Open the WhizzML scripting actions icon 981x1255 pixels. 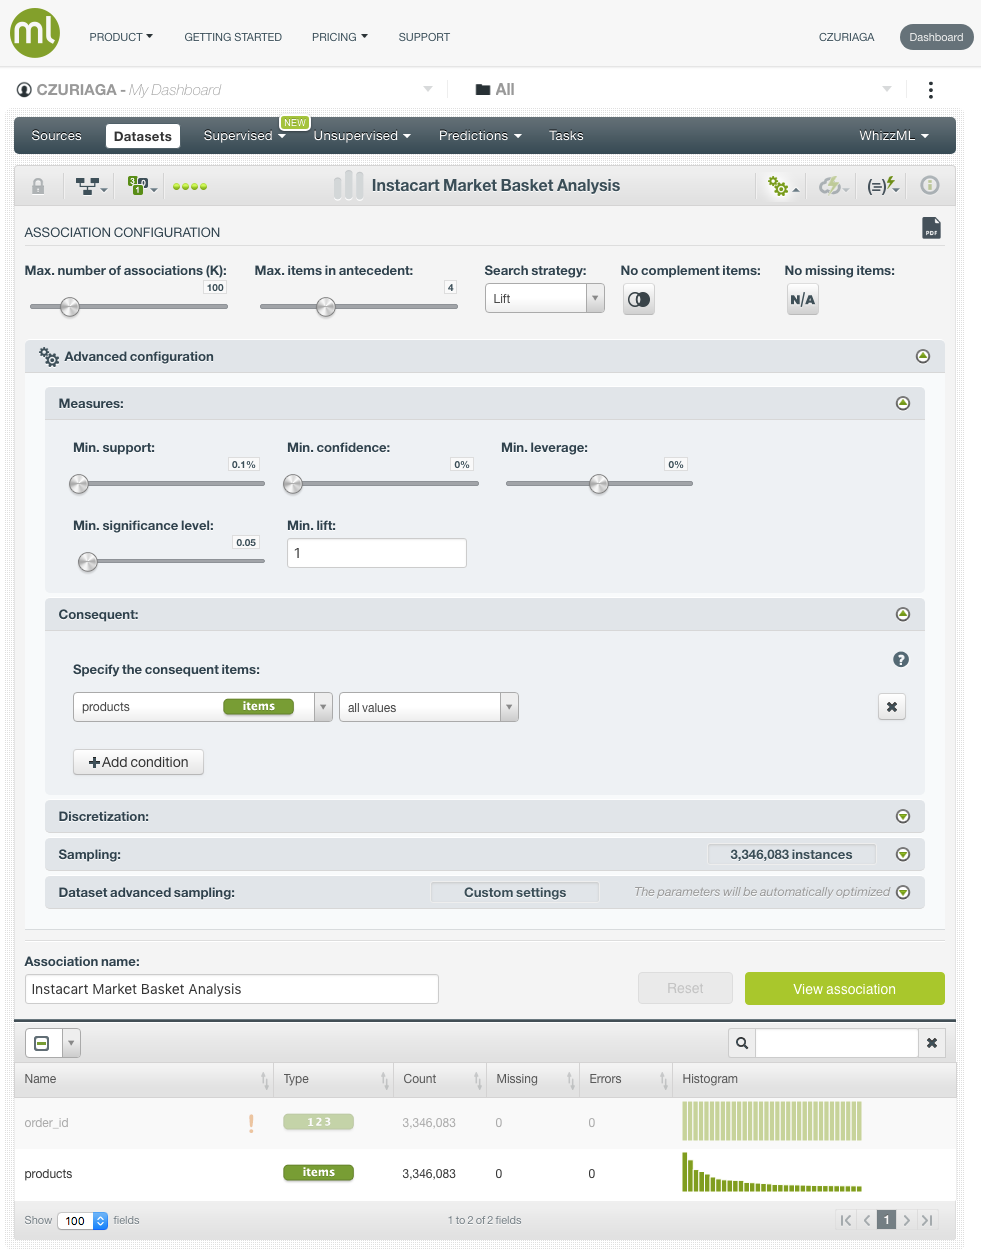coord(882,186)
